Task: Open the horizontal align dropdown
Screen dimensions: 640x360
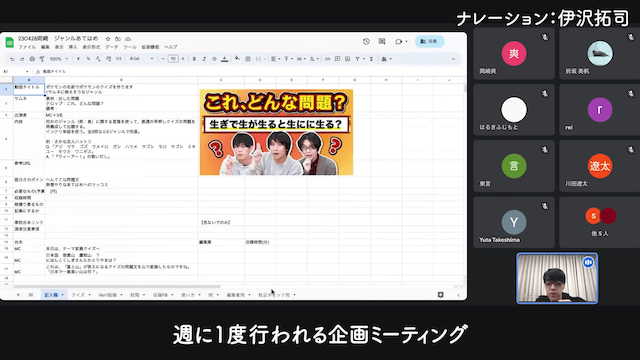Action: [x=276, y=59]
